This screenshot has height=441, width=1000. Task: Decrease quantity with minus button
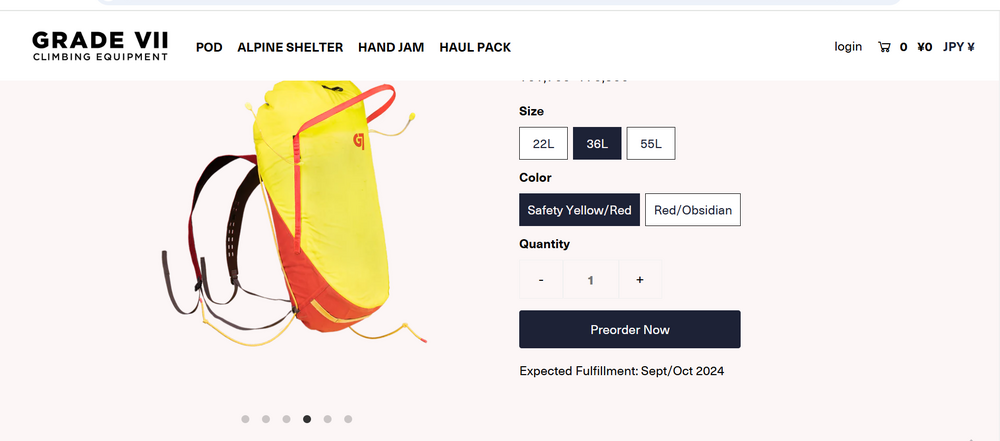541,280
